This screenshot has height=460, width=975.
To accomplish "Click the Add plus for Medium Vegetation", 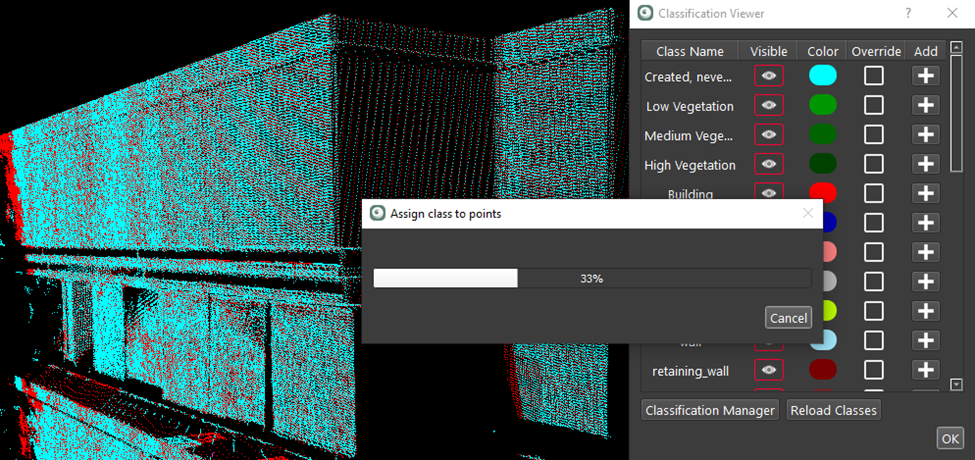I will pos(925,135).
